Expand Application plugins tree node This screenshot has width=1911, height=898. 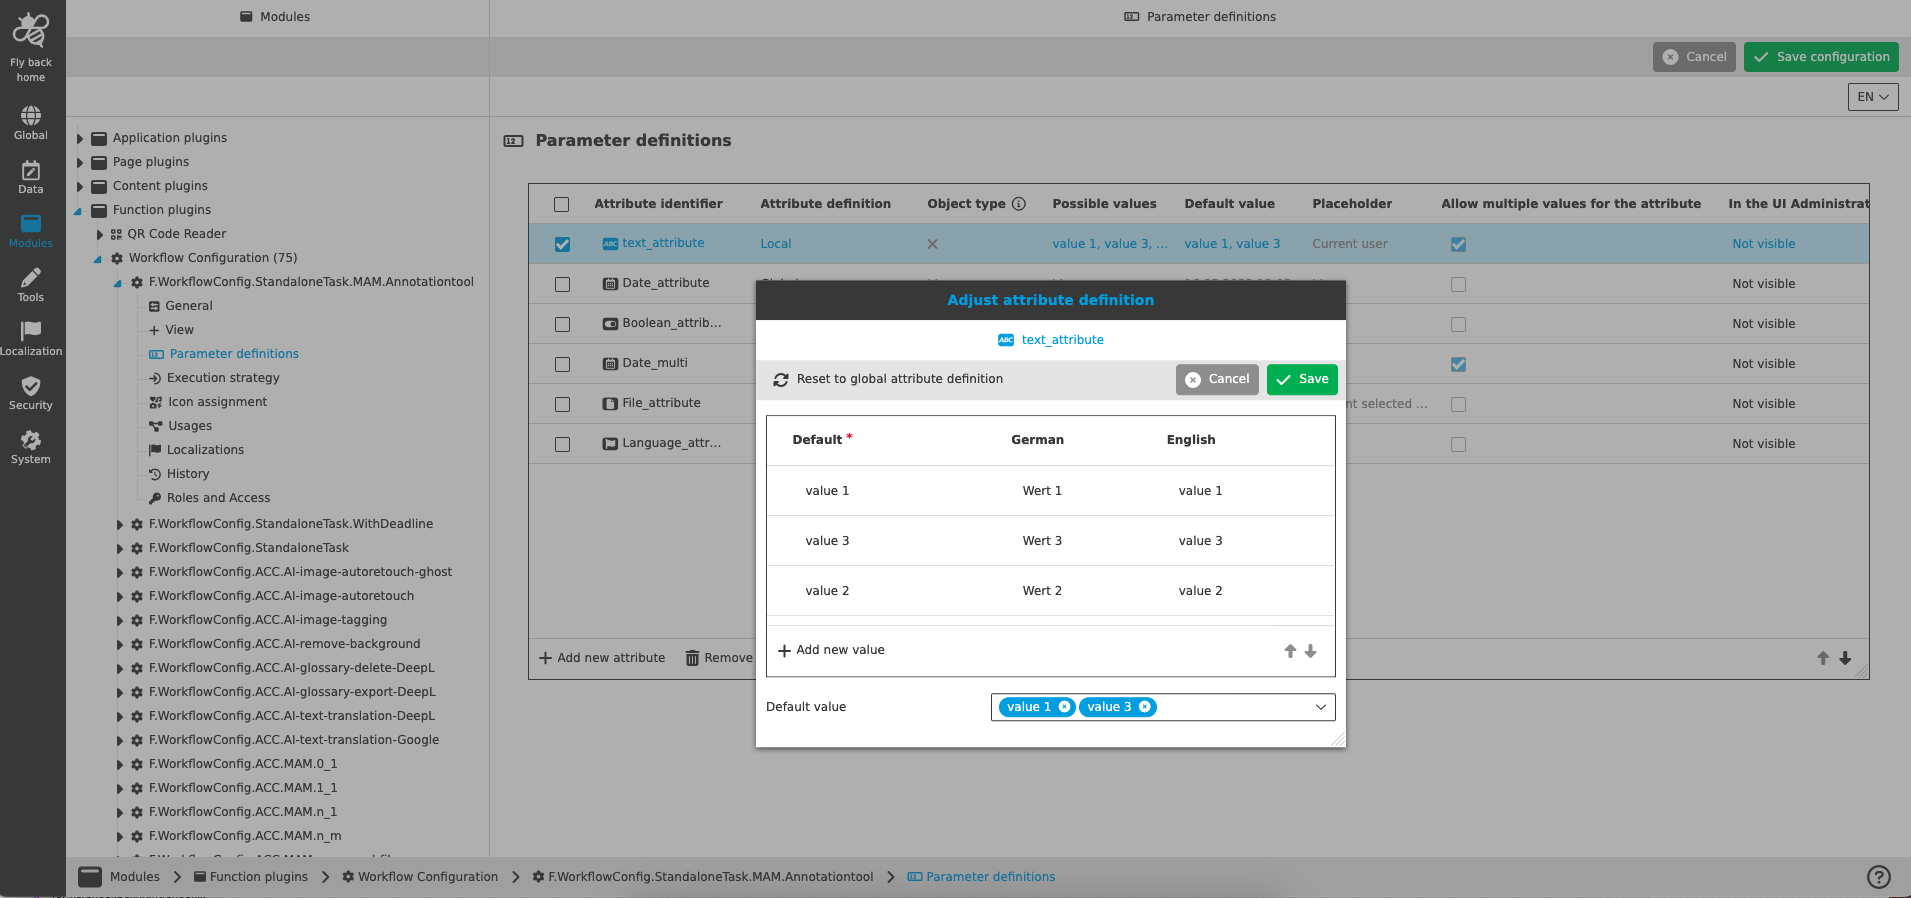80,138
